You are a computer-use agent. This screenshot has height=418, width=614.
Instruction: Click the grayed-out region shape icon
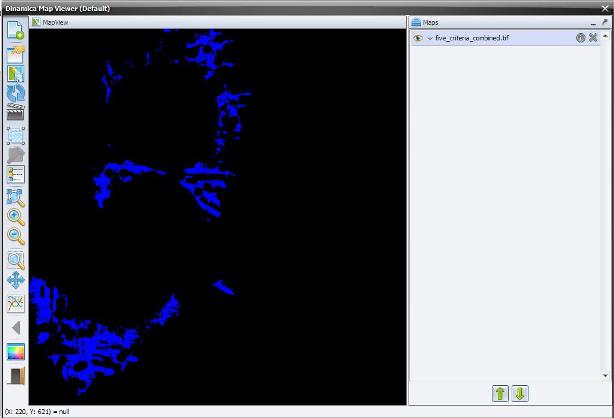pyautogui.click(x=16, y=155)
